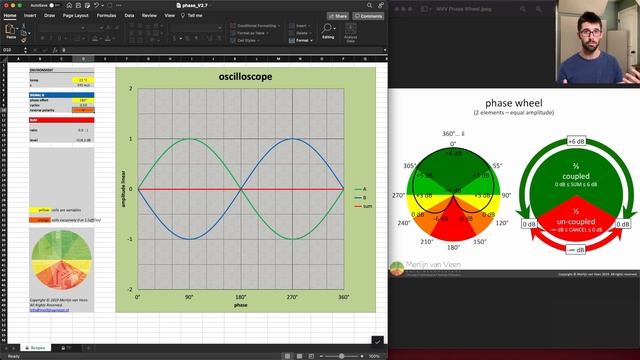Open the Page Layout ribbon tab

coord(76,16)
